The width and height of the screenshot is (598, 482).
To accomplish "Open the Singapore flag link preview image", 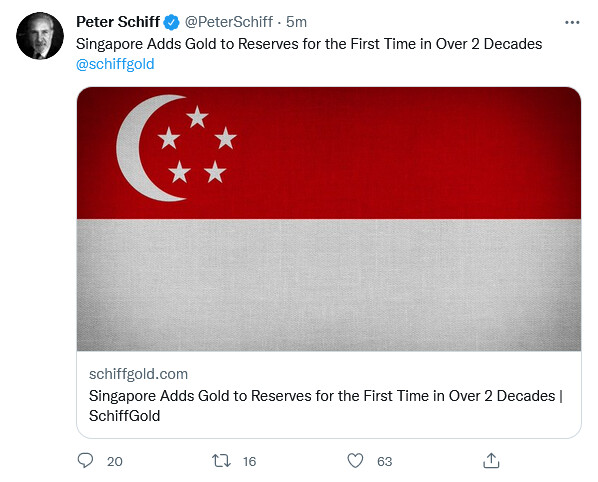I will click(x=329, y=219).
